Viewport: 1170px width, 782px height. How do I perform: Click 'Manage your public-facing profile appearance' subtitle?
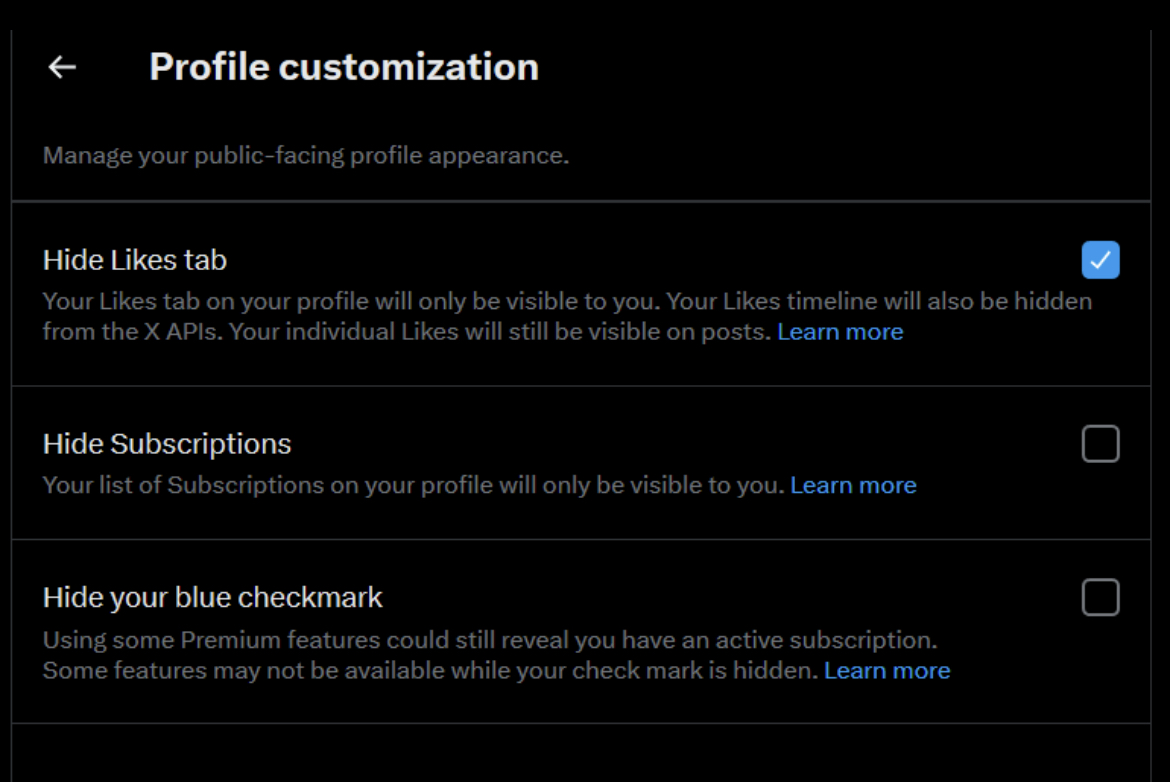click(x=305, y=156)
